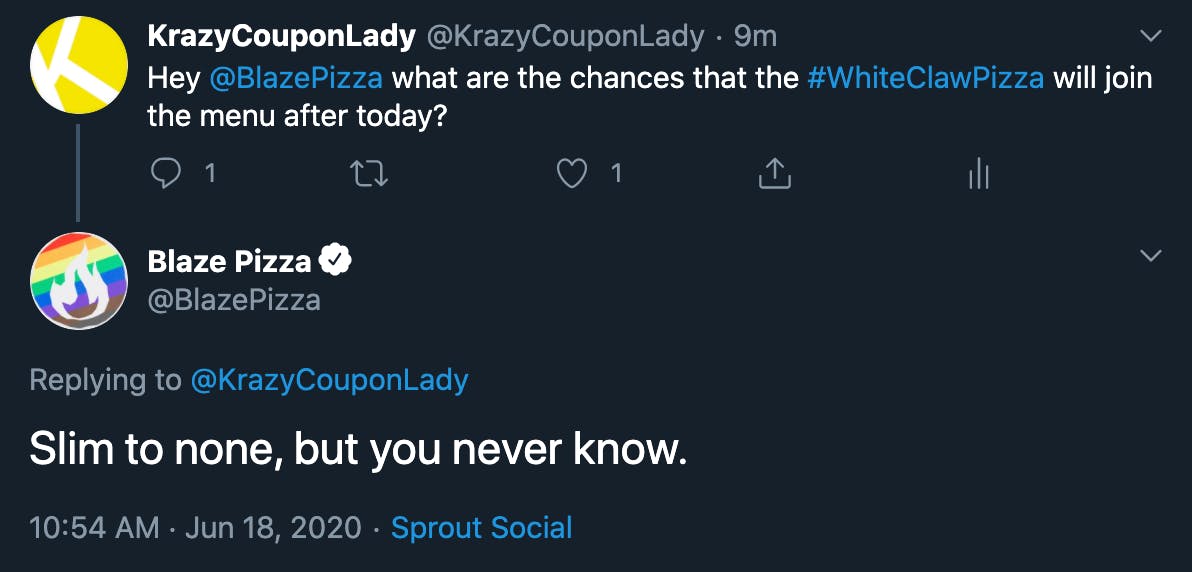Click the reply text 'Slim to none, but you never know.'

click(x=359, y=451)
